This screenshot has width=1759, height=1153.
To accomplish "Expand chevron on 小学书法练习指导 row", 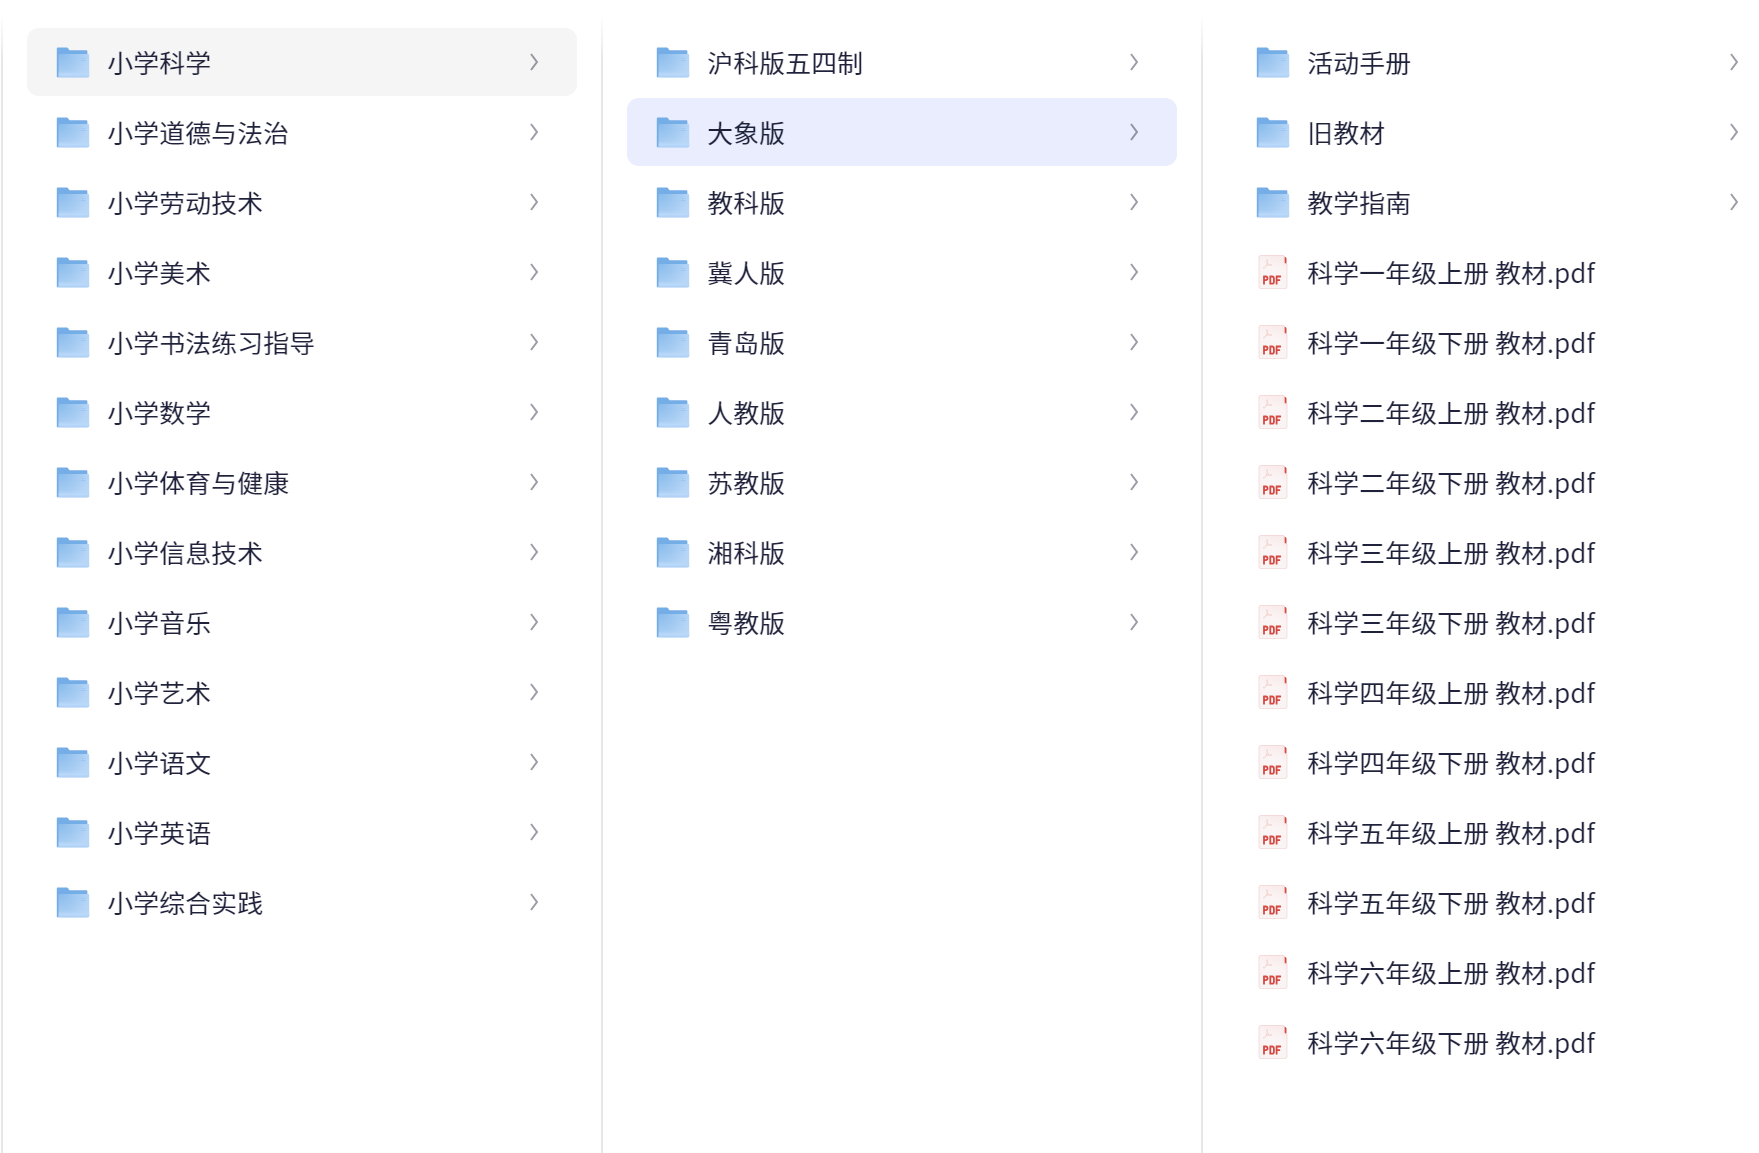I will pos(534,342).
